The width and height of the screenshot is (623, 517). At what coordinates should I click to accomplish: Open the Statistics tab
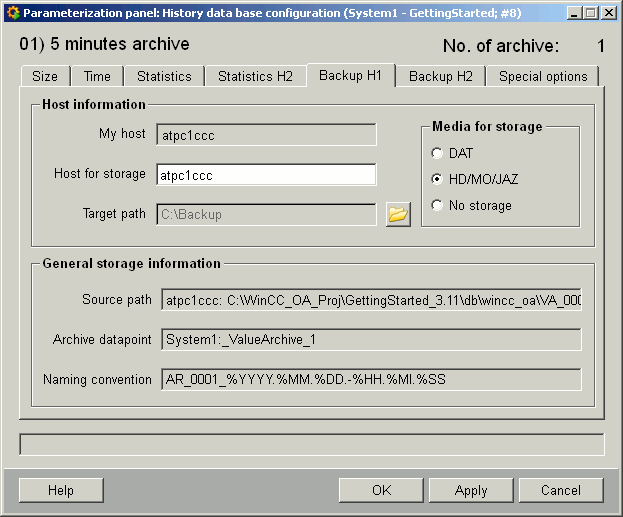164,76
